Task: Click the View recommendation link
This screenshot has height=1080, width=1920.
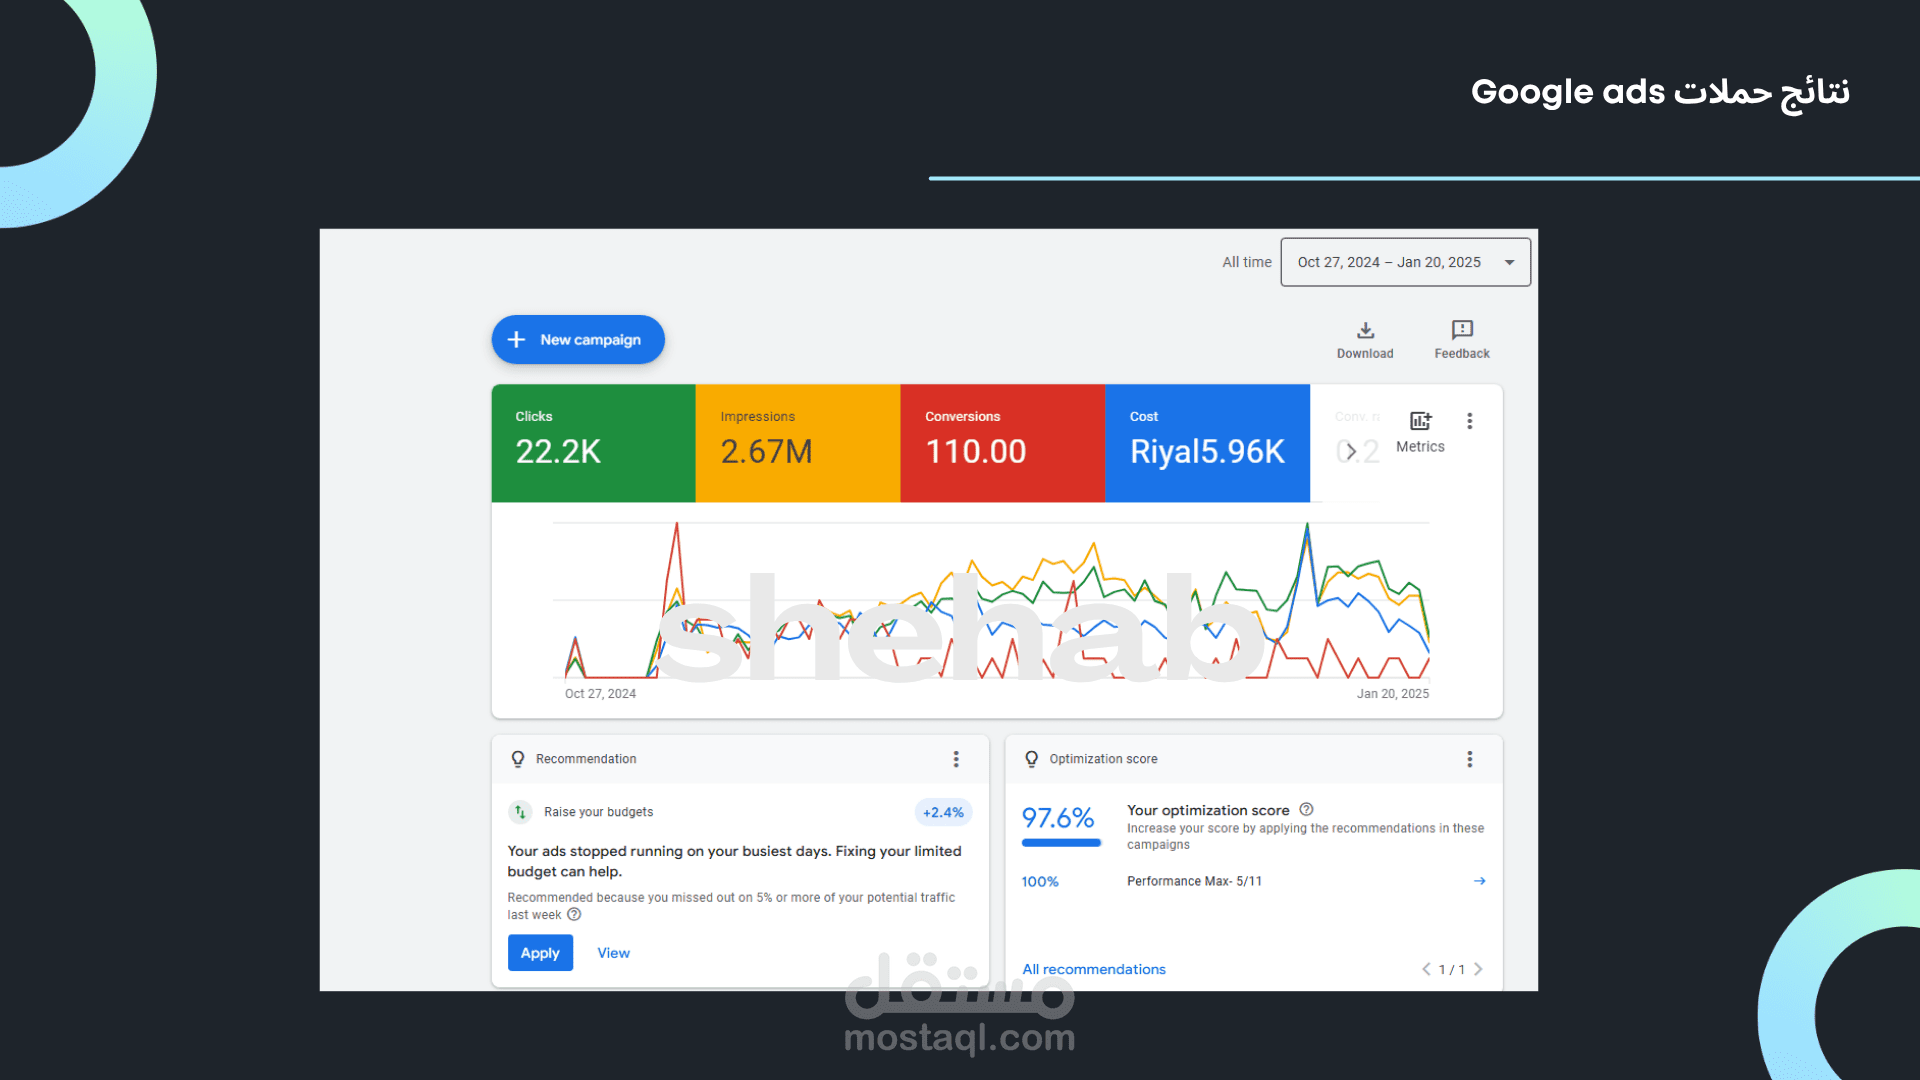Action: pyautogui.click(x=614, y=953)
